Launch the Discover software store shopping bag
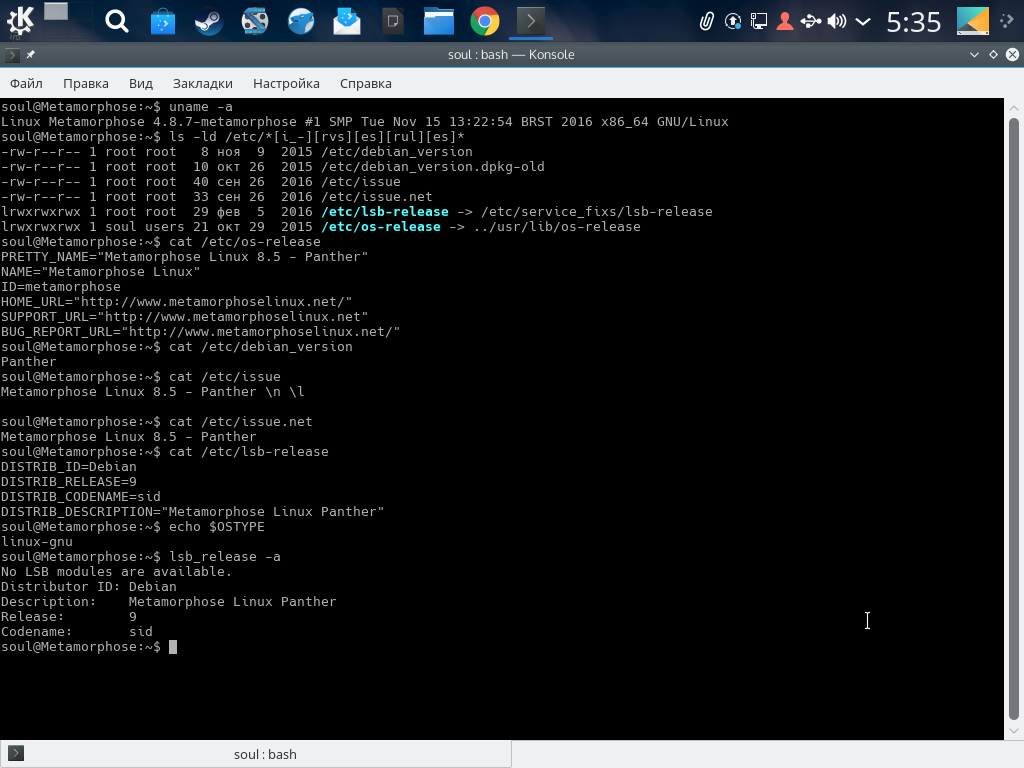This screenshot has width=1024, height=768. coord(163,22)
